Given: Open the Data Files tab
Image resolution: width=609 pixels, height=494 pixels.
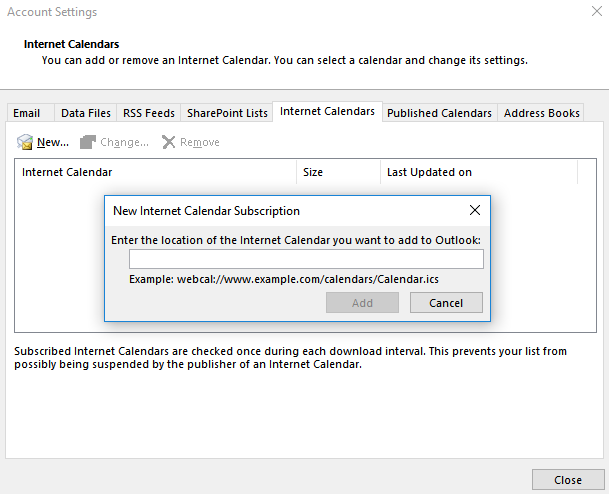Looking at the screenshot, I should click(x=85, y=113).
